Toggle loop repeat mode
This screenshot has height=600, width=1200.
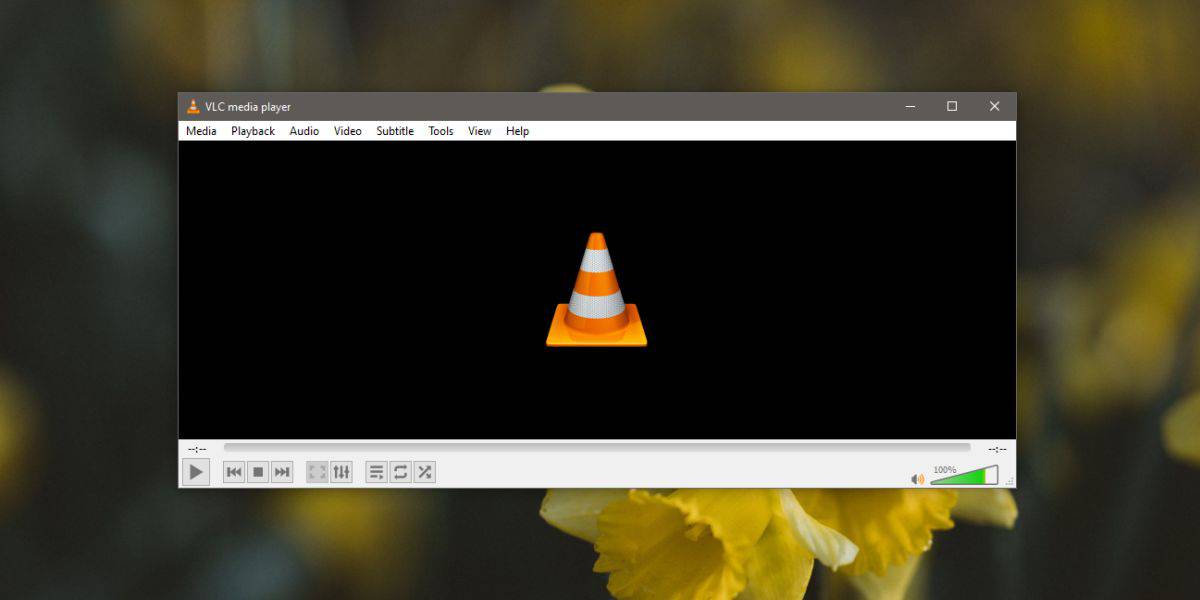[400, 472]
